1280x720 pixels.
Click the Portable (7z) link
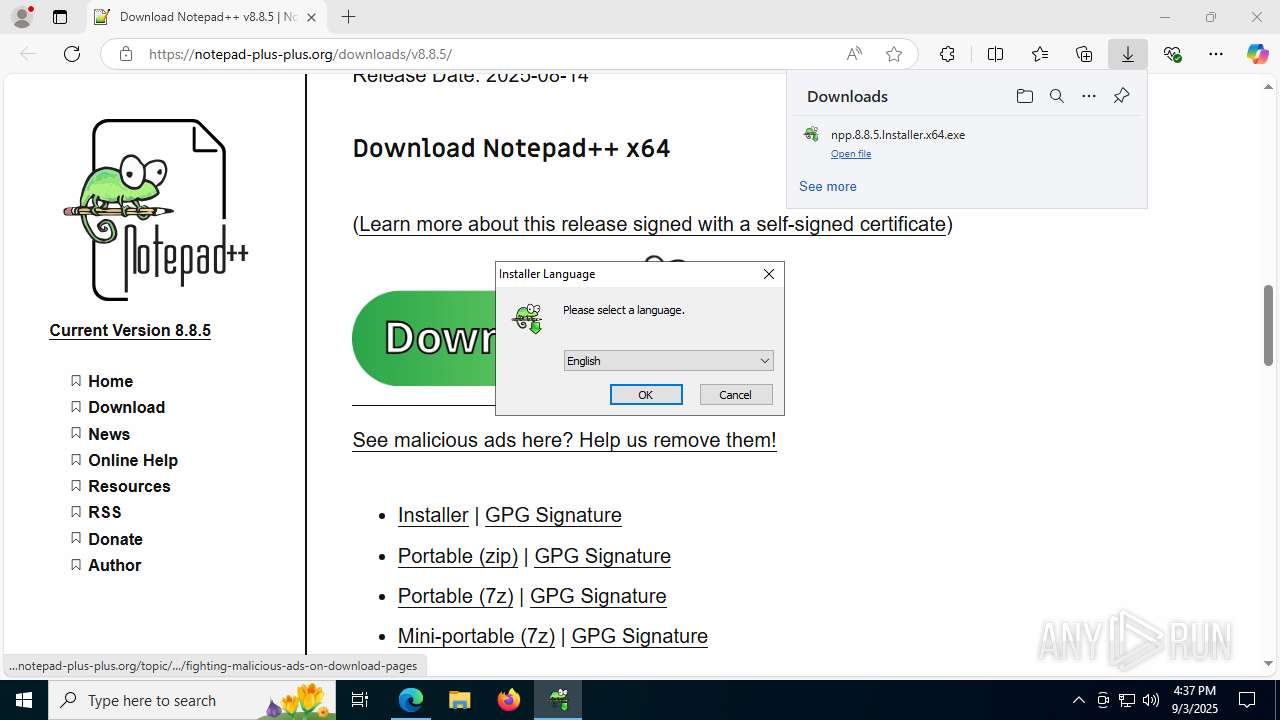point(455,596)
